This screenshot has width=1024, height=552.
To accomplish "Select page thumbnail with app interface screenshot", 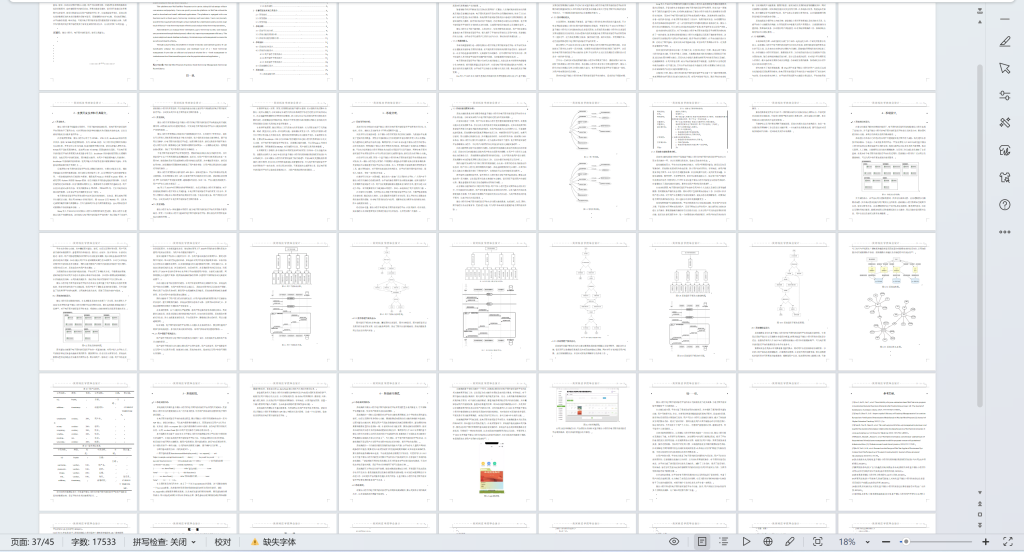I will pyautogui.click(x=587, y=442).
